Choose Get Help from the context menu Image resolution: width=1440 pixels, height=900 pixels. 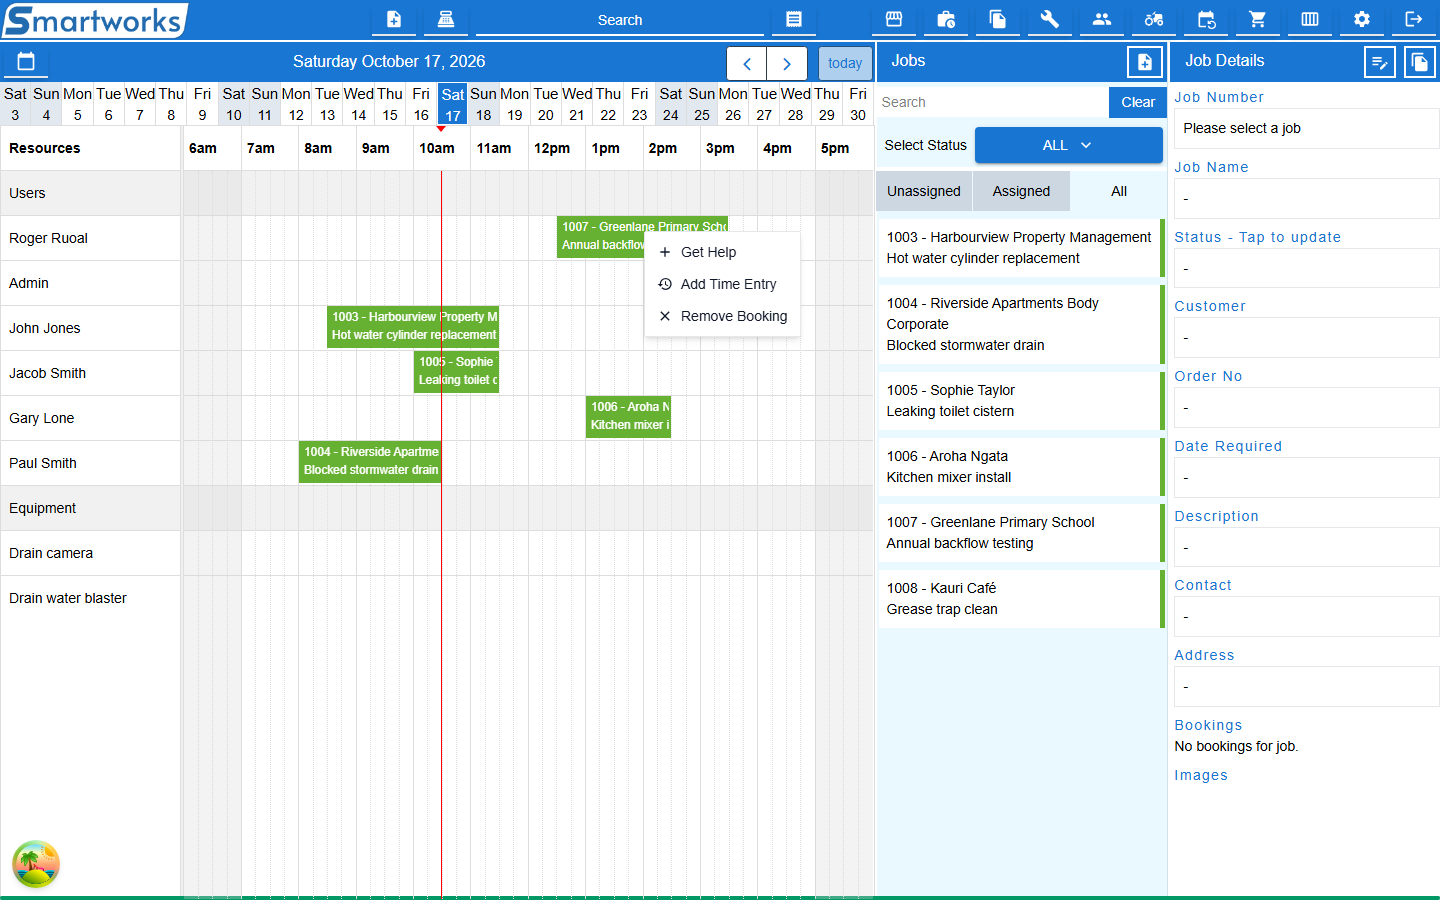(722, 252)
